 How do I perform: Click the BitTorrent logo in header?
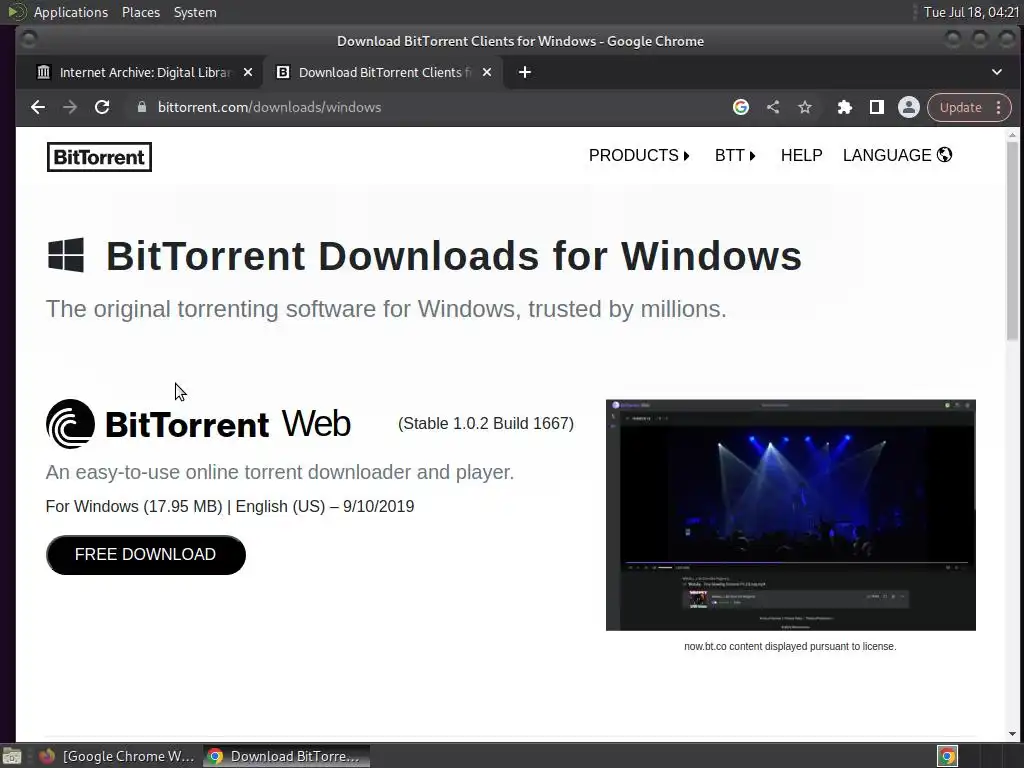click(99, 157)
